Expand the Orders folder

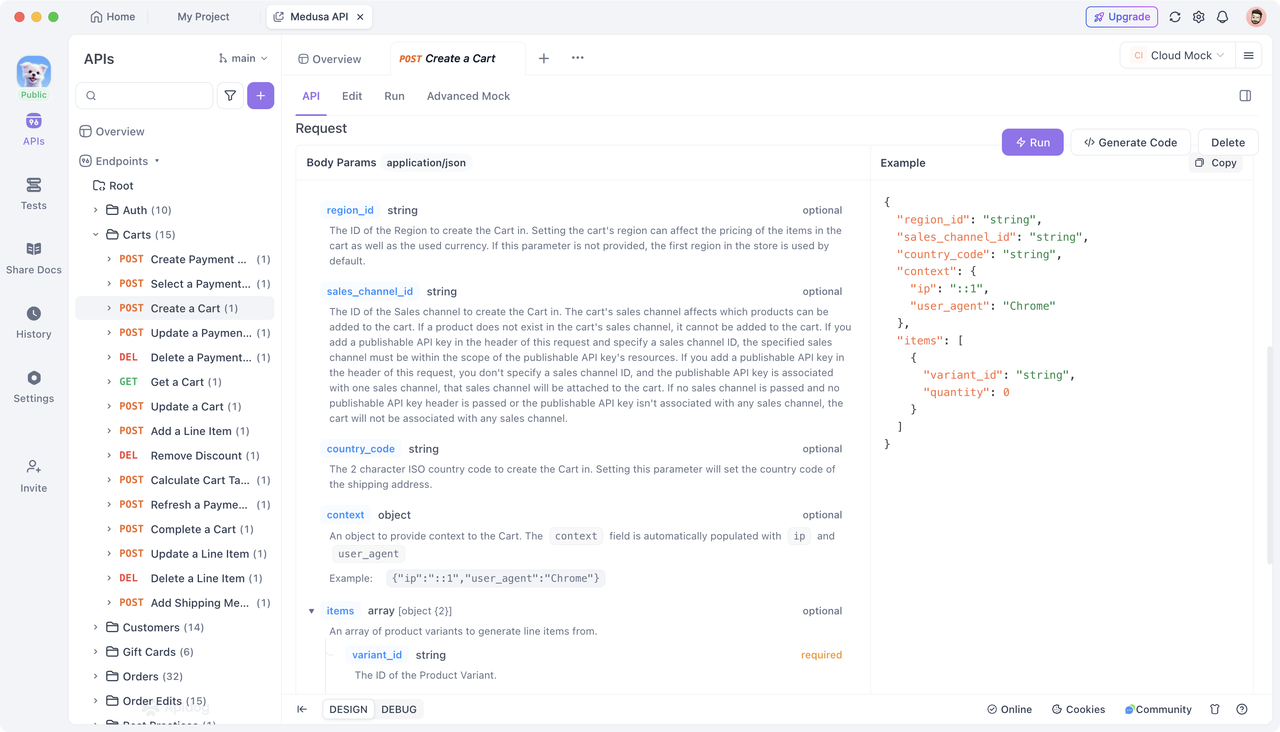click(96, 676)
